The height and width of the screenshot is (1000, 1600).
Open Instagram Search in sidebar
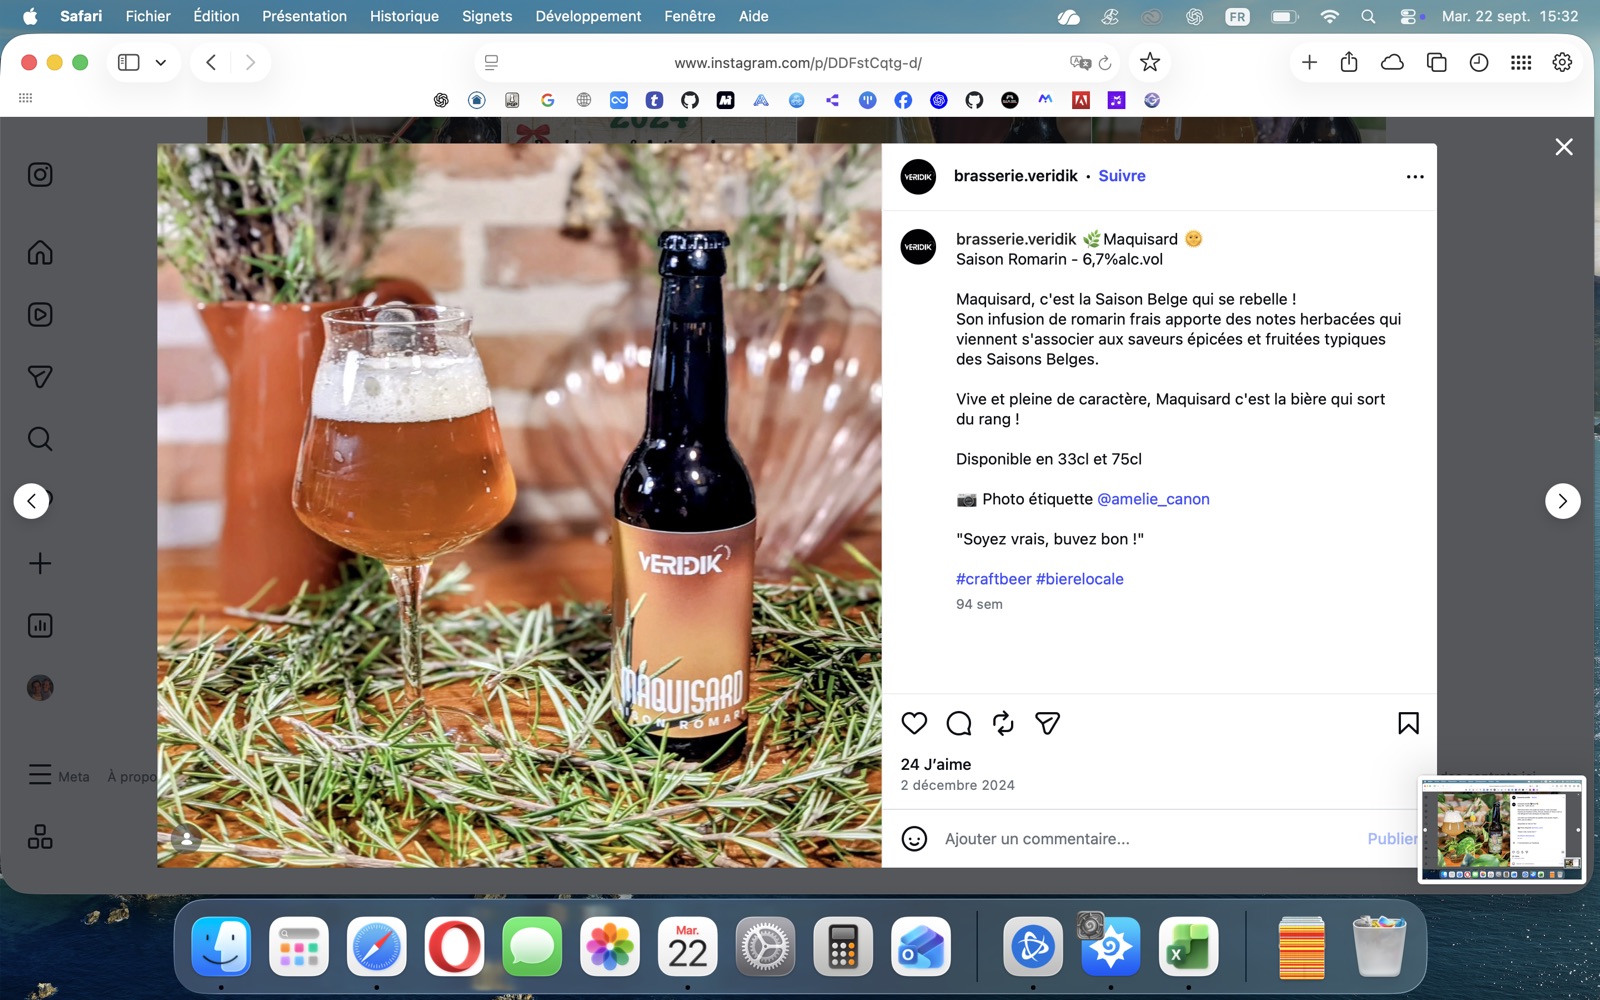point(40,439)
